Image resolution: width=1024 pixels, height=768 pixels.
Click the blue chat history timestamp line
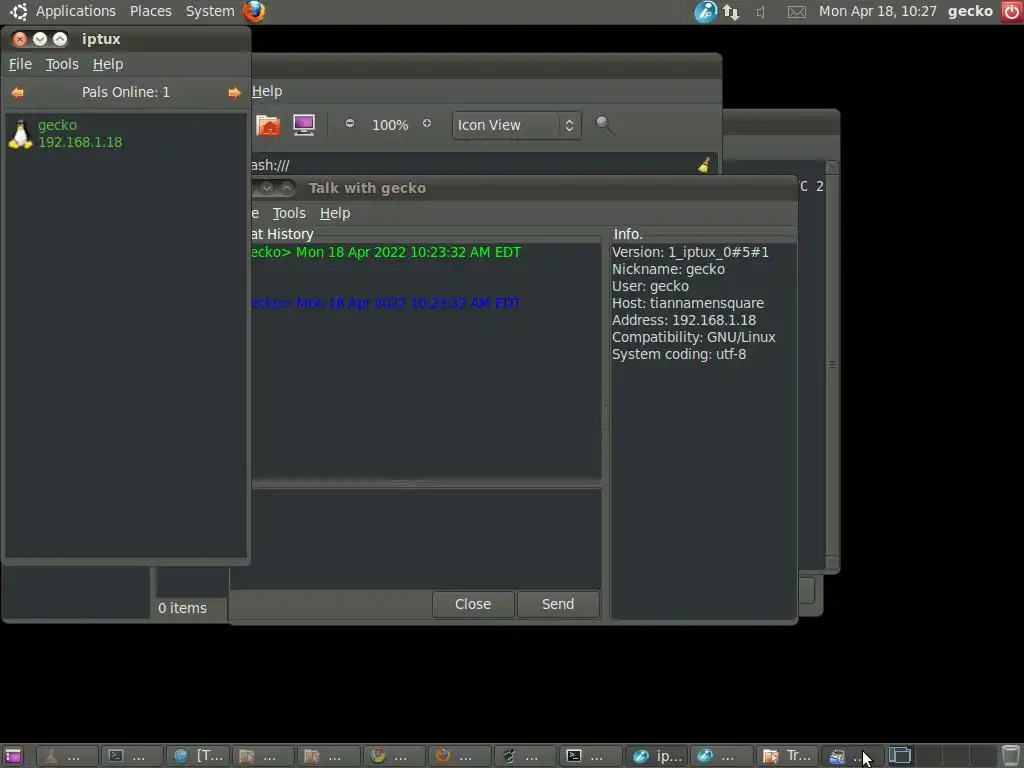[x=387, y=303]
